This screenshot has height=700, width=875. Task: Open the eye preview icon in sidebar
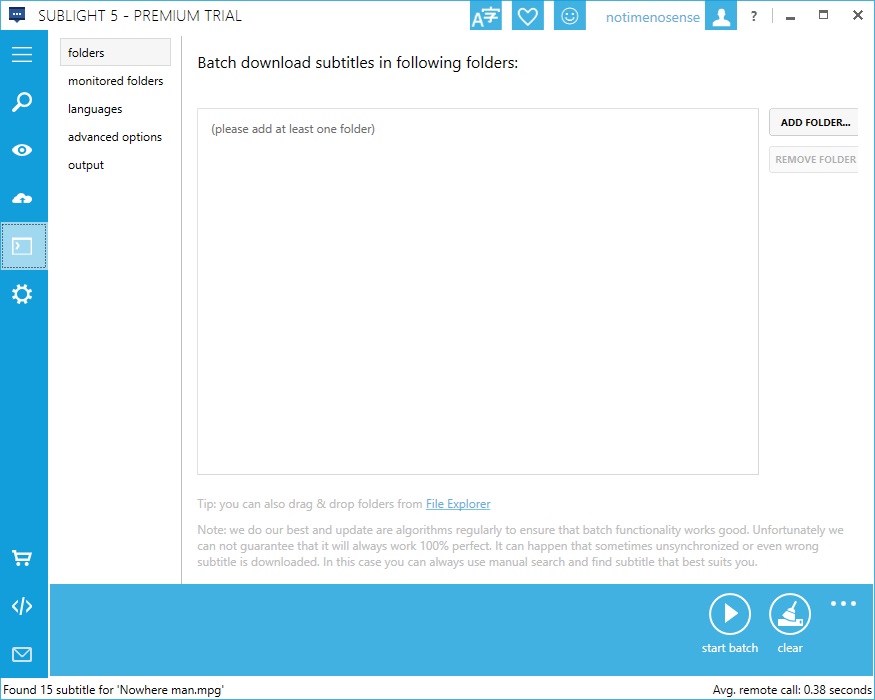[x=22, y=150]
